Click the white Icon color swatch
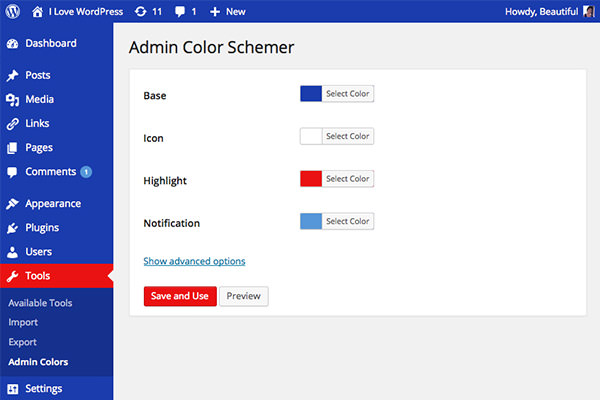This screenshot has width=600, height=400. point(311,136)
